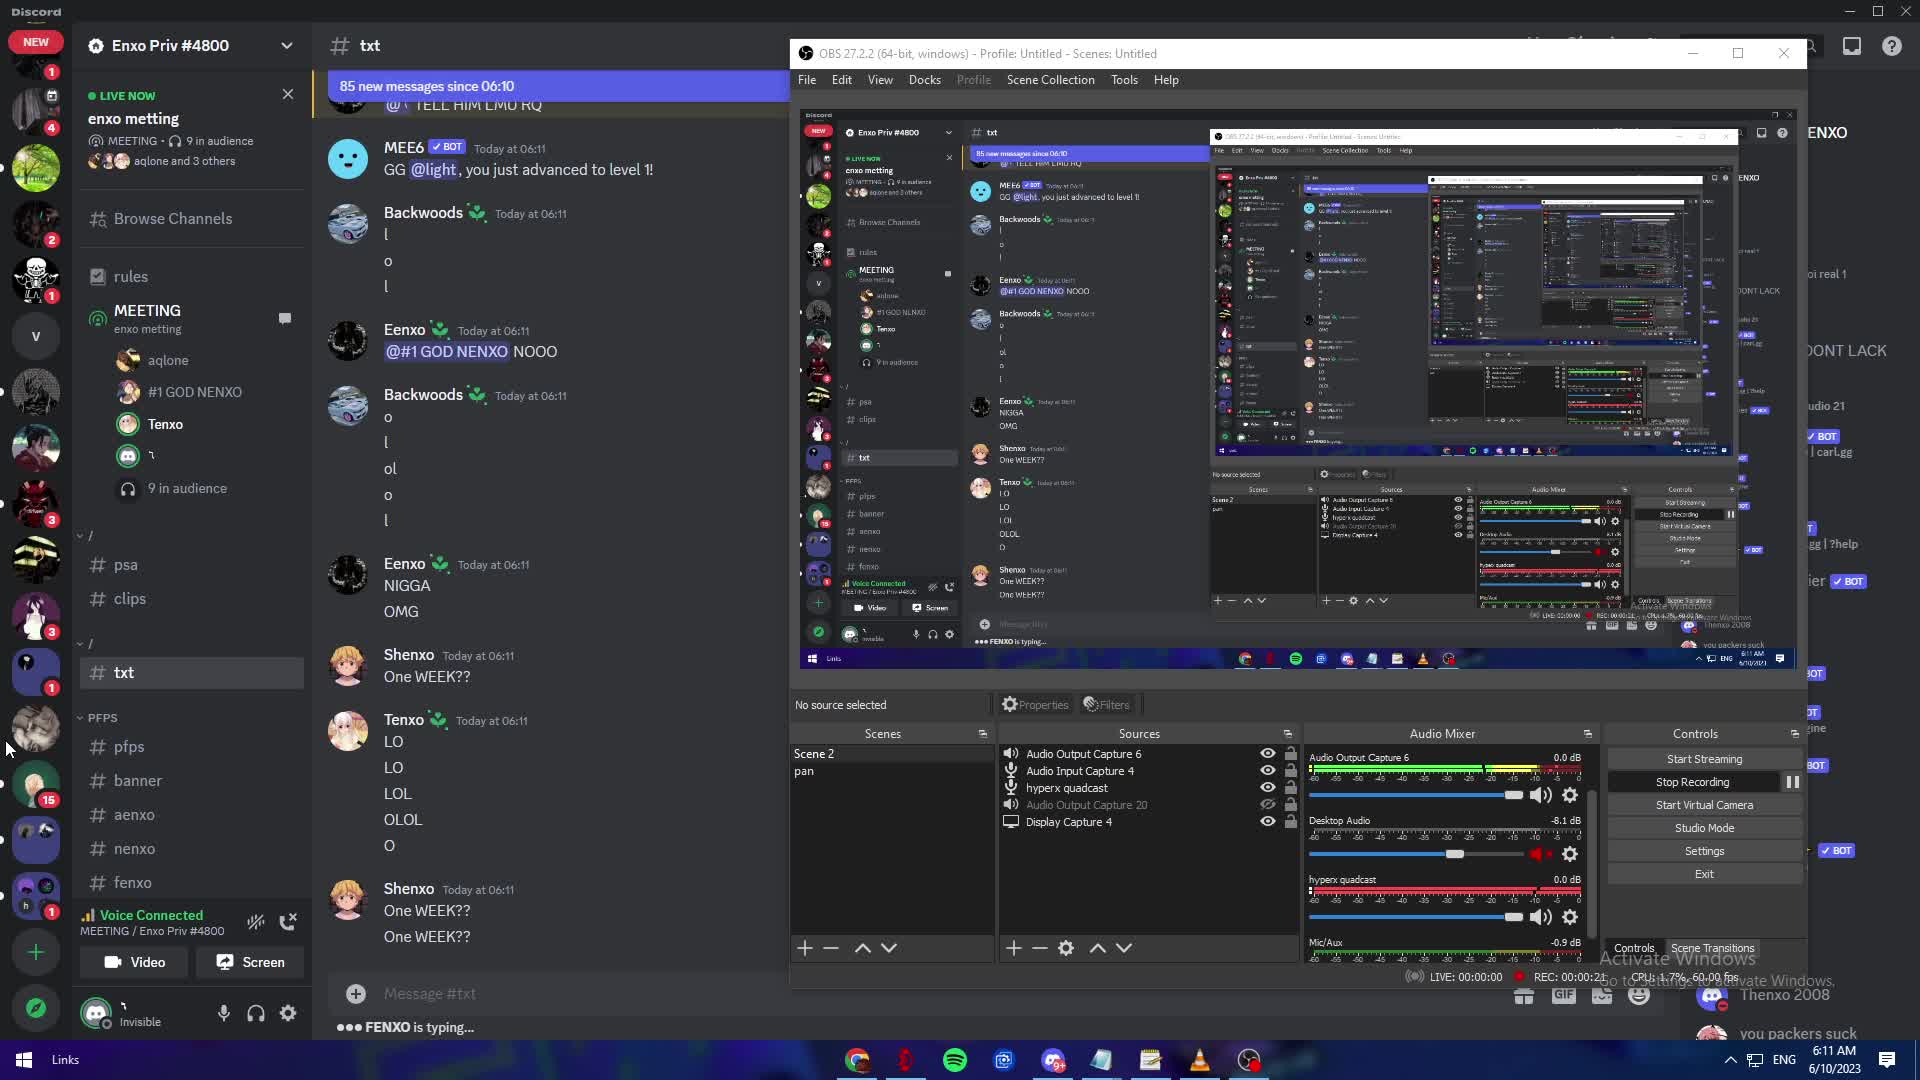Image resolution: width=1920 pixels, height=1080 pixels.
Task: Expand the Enxo Priv #4800 server dropdown
Action: (x=287, y=46)
